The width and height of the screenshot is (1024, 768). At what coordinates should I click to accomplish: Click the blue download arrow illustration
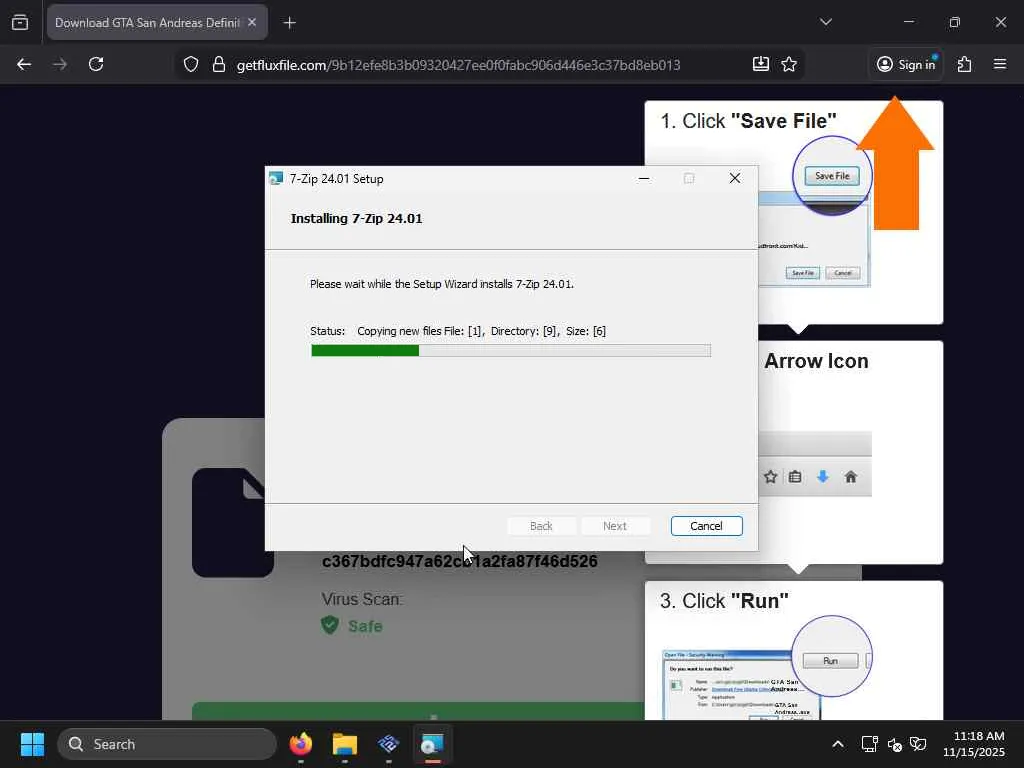click(823, 477)
